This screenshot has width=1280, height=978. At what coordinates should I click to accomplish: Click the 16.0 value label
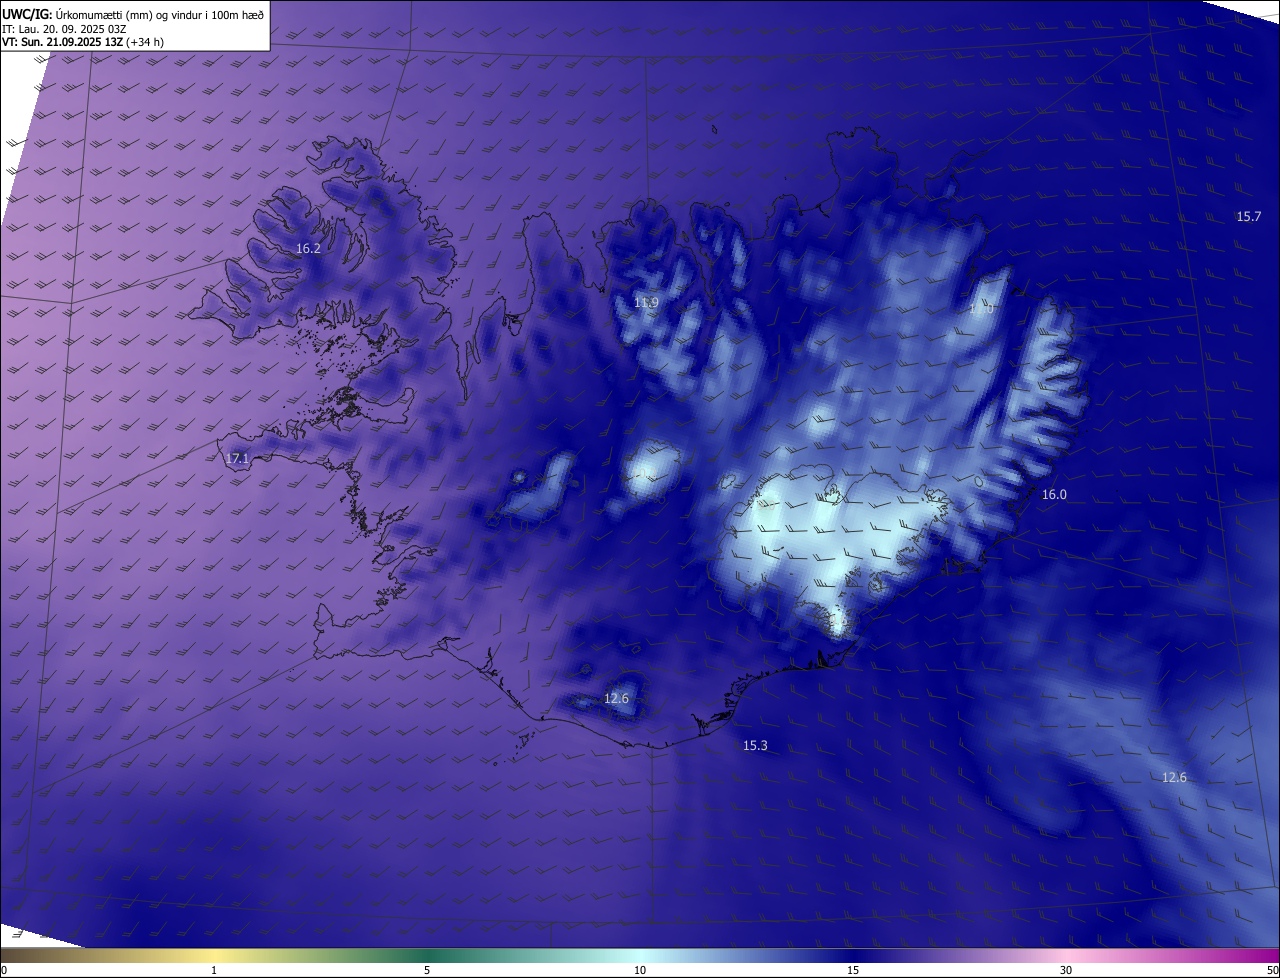1054,494
